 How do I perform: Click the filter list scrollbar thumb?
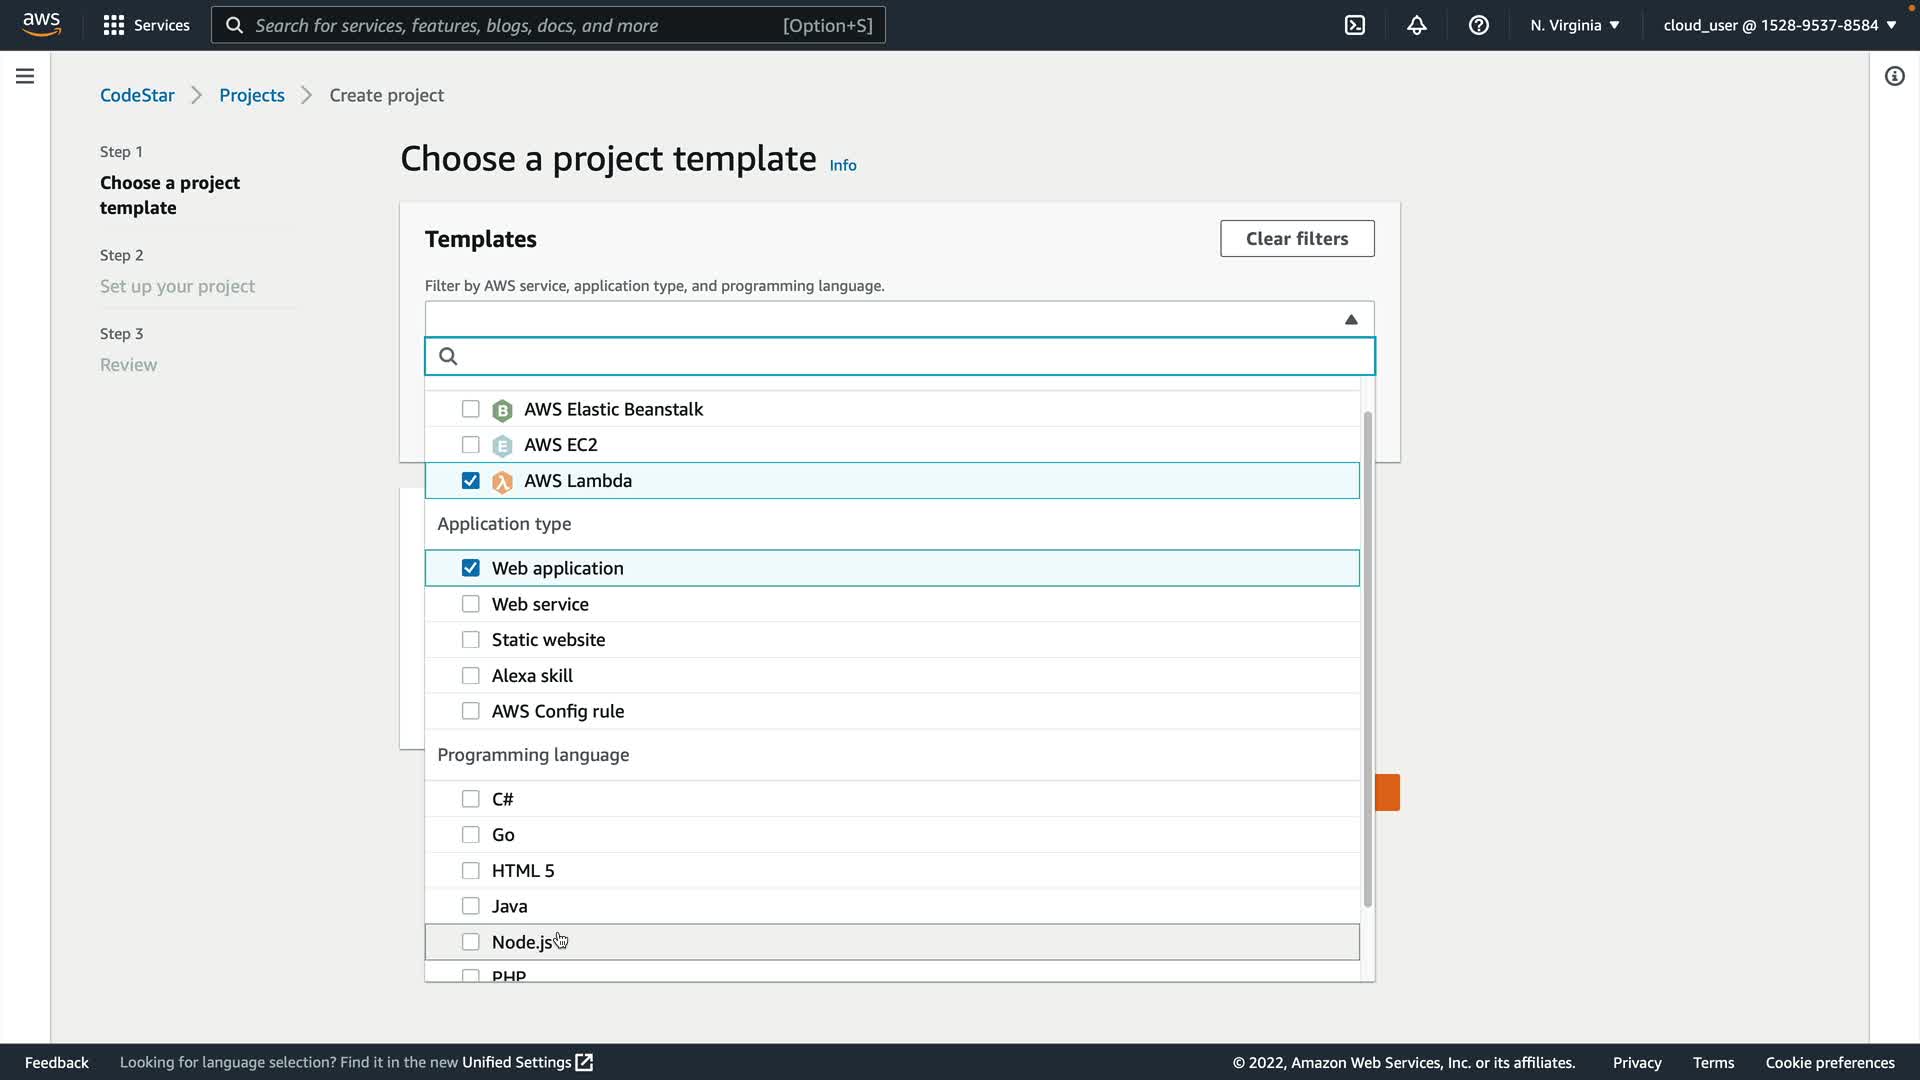(1367, 660)
